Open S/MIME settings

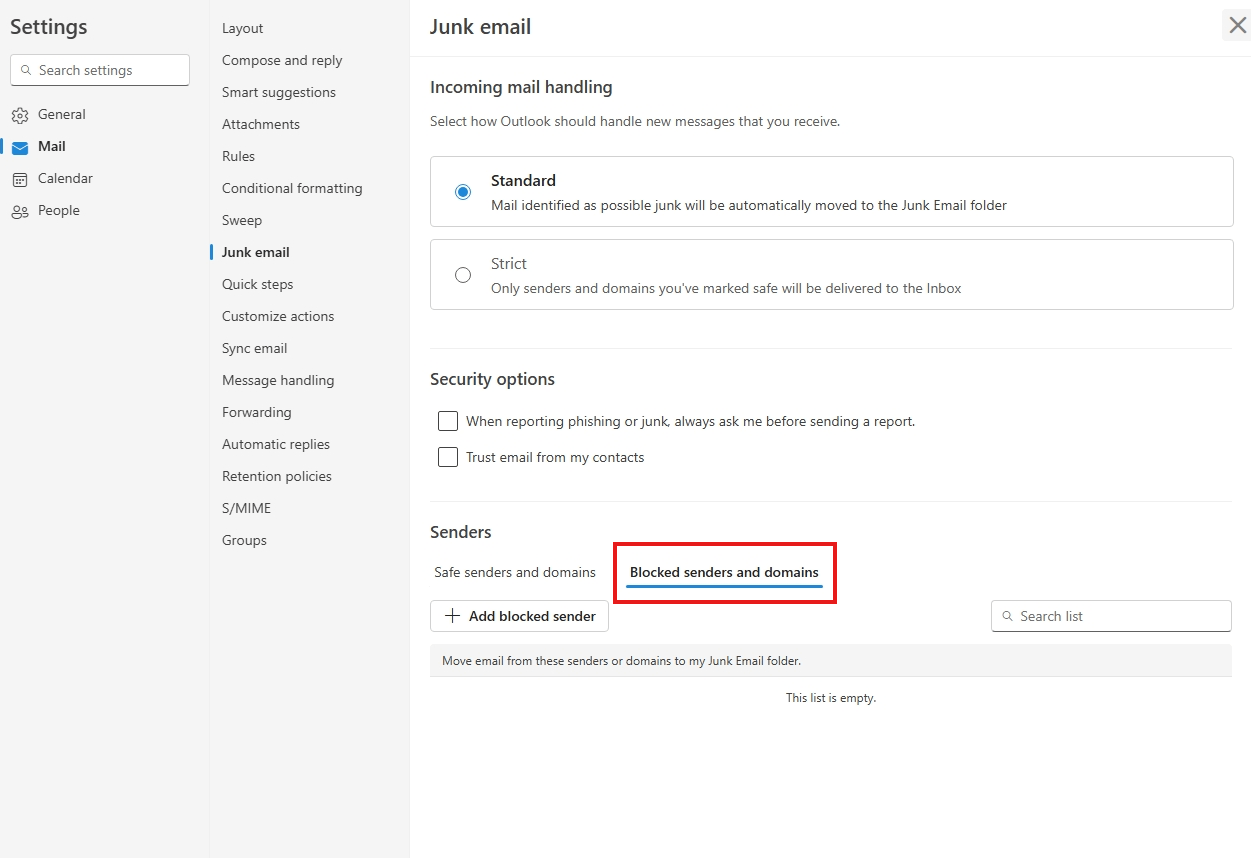[246, 508]
